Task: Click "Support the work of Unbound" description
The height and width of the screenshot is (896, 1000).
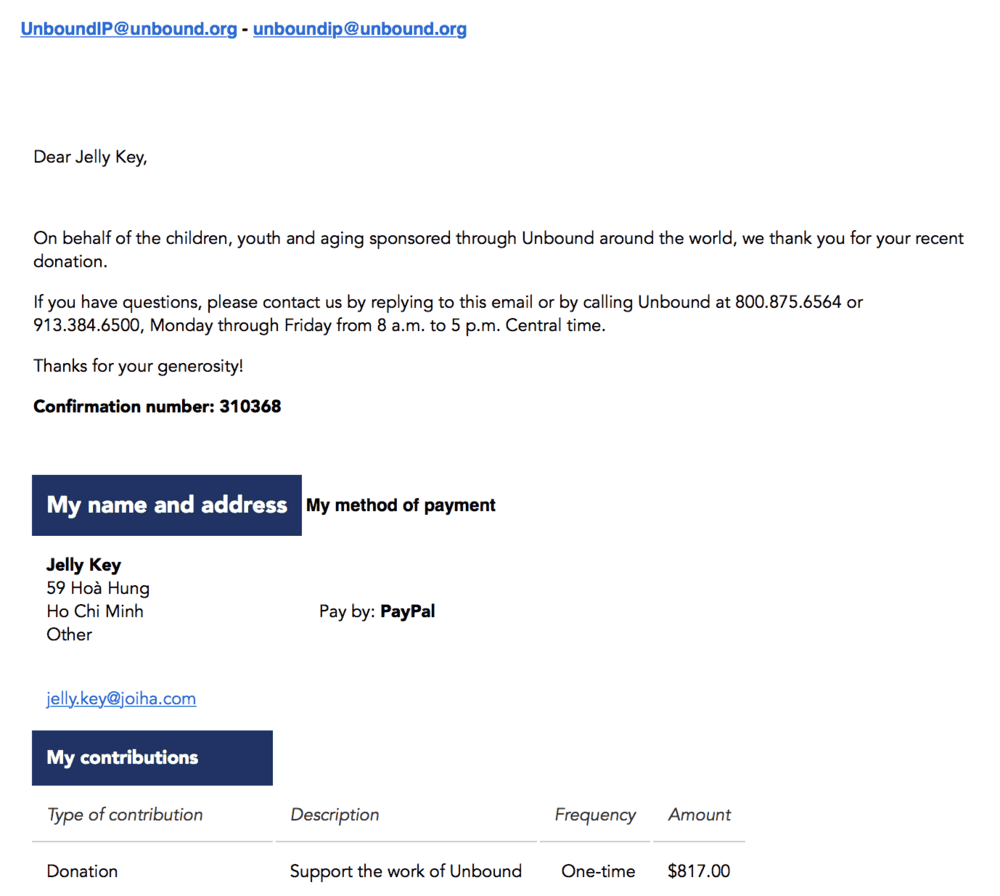Action: tap(406, 871)
